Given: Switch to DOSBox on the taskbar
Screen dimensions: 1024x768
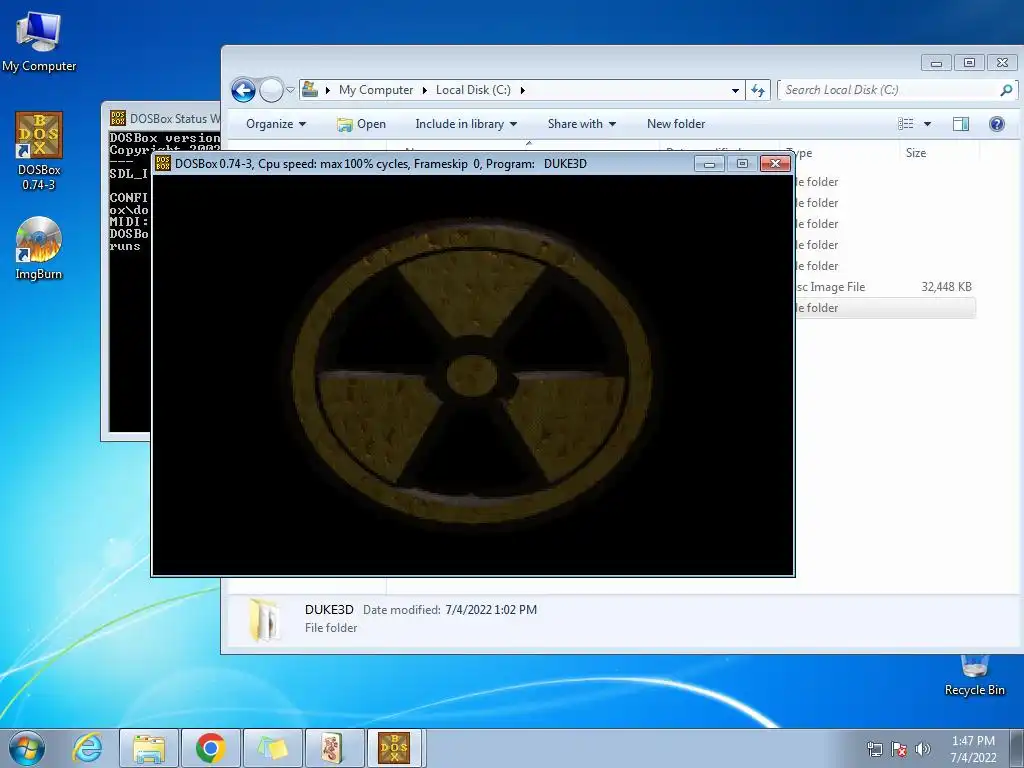Looking at the screenshot, I should point(395,748).
